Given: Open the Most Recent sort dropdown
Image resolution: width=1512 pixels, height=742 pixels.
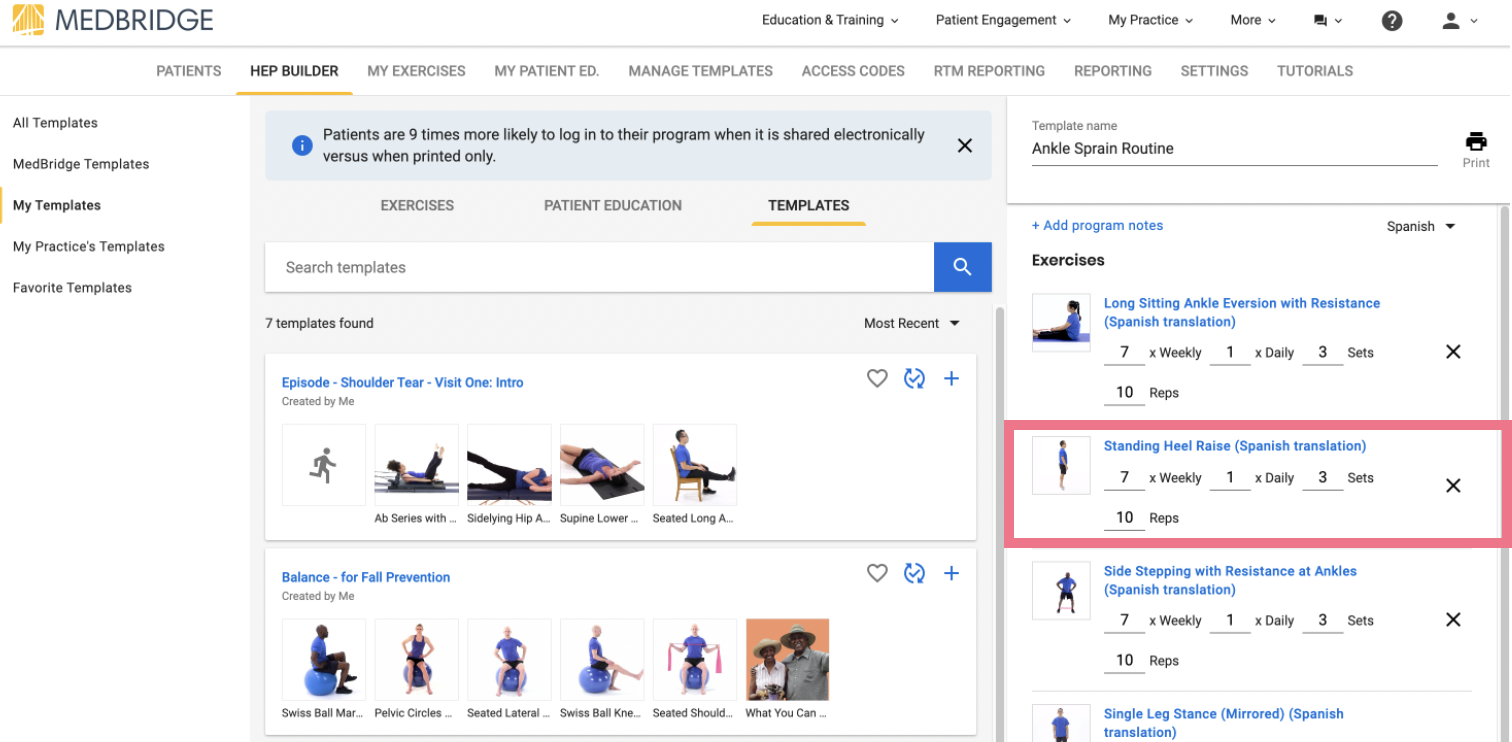Looking at the screenshot, I should [x=910, y=323].
